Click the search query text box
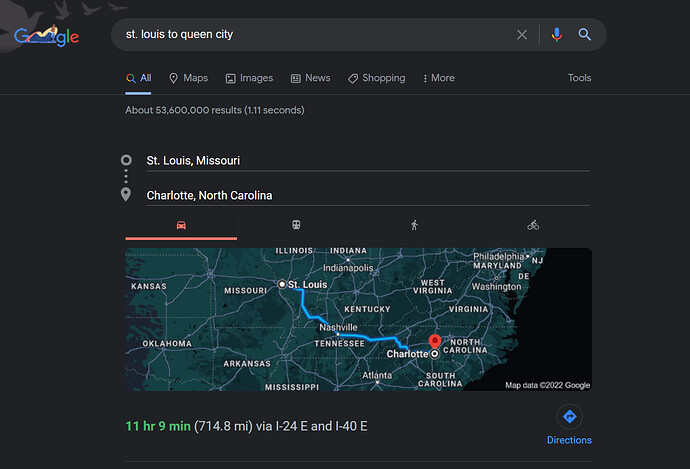Image resolution: width=690 pixels, height=469 pixels. tap(310, 35)
